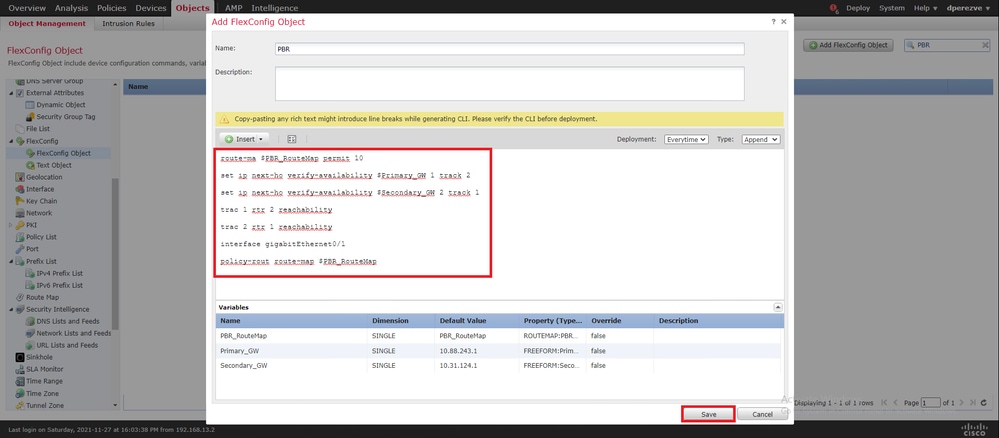Click the SLA Monitor icon in sidebar
The height and width of the screenshot is (438, 999).
20,369
